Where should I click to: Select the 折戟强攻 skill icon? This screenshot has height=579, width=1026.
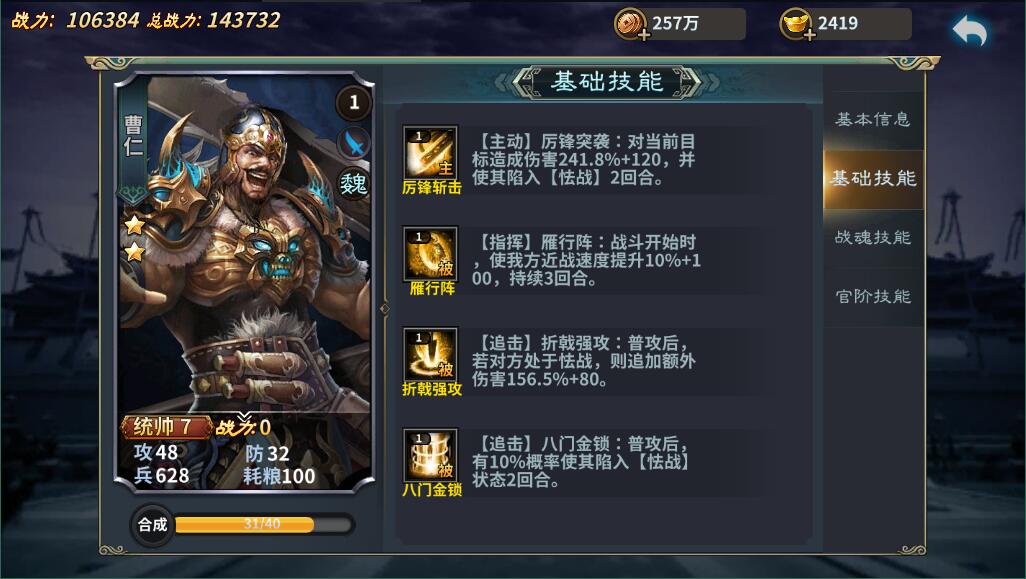pyautogui.click(x=430, y=354)
